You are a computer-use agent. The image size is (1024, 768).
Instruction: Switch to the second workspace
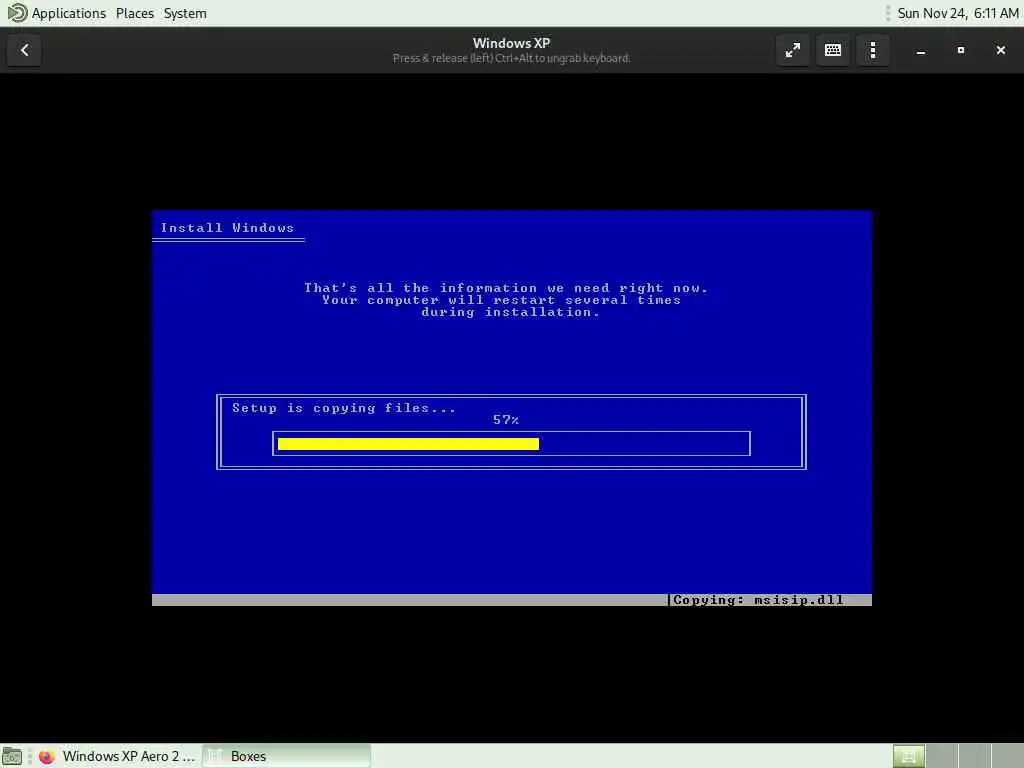[942, 756]
